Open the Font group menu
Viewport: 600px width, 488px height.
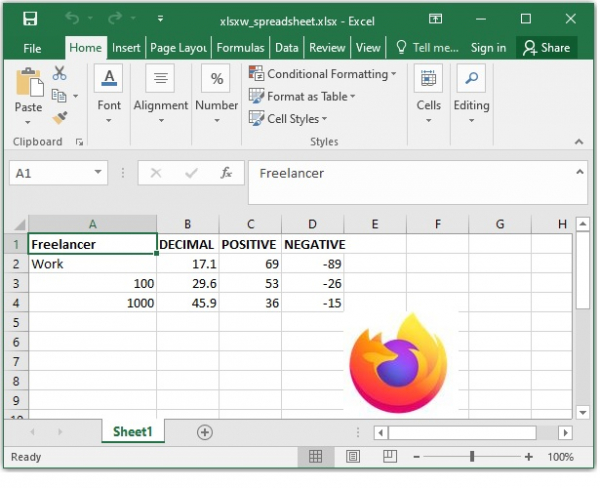[109, 94]
